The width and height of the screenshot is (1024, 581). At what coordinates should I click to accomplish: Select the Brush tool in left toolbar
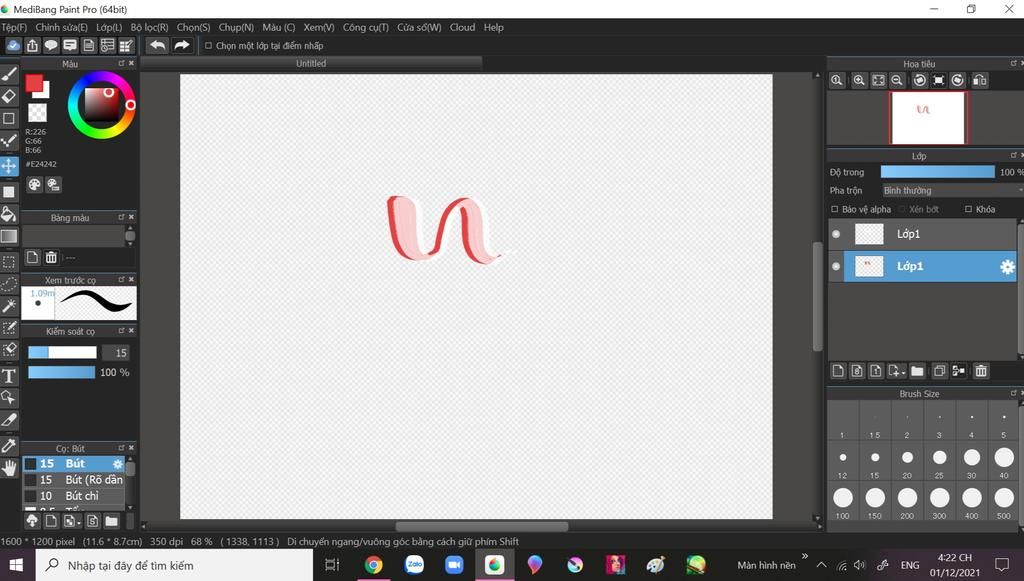[x=9, y=74]
